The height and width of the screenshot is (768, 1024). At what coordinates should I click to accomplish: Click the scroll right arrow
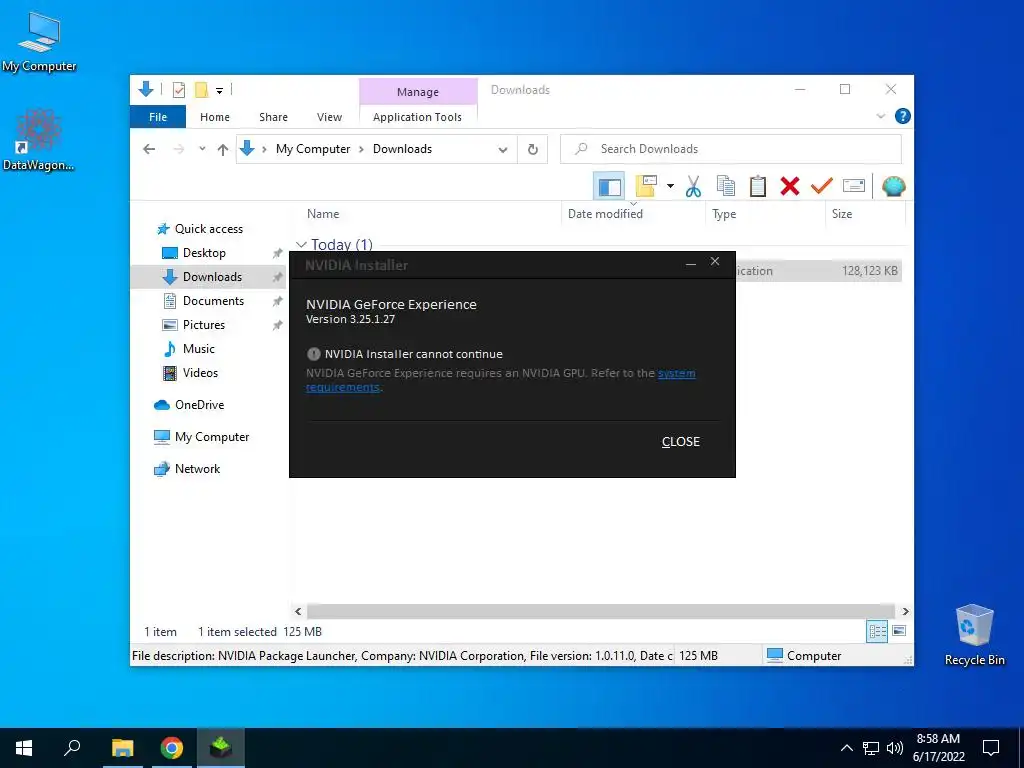[x=905, y=612]
